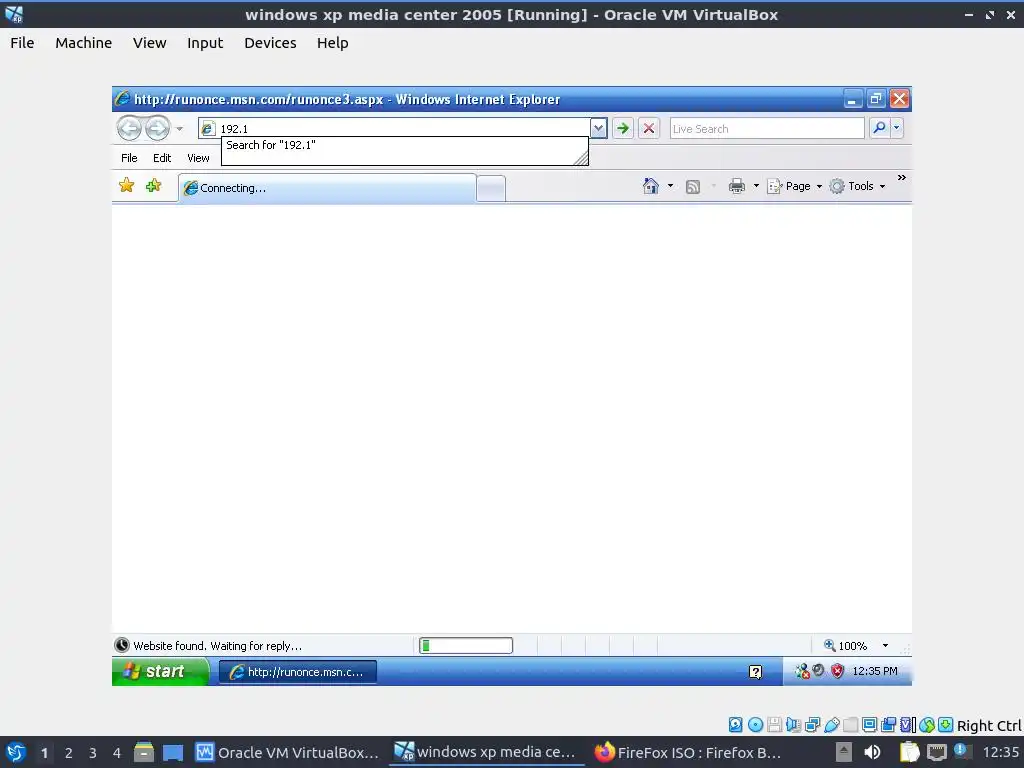1024x768 pixels.
Task: Open recent pages dropdown beside Forward button
Action: (x=180, y=129)
